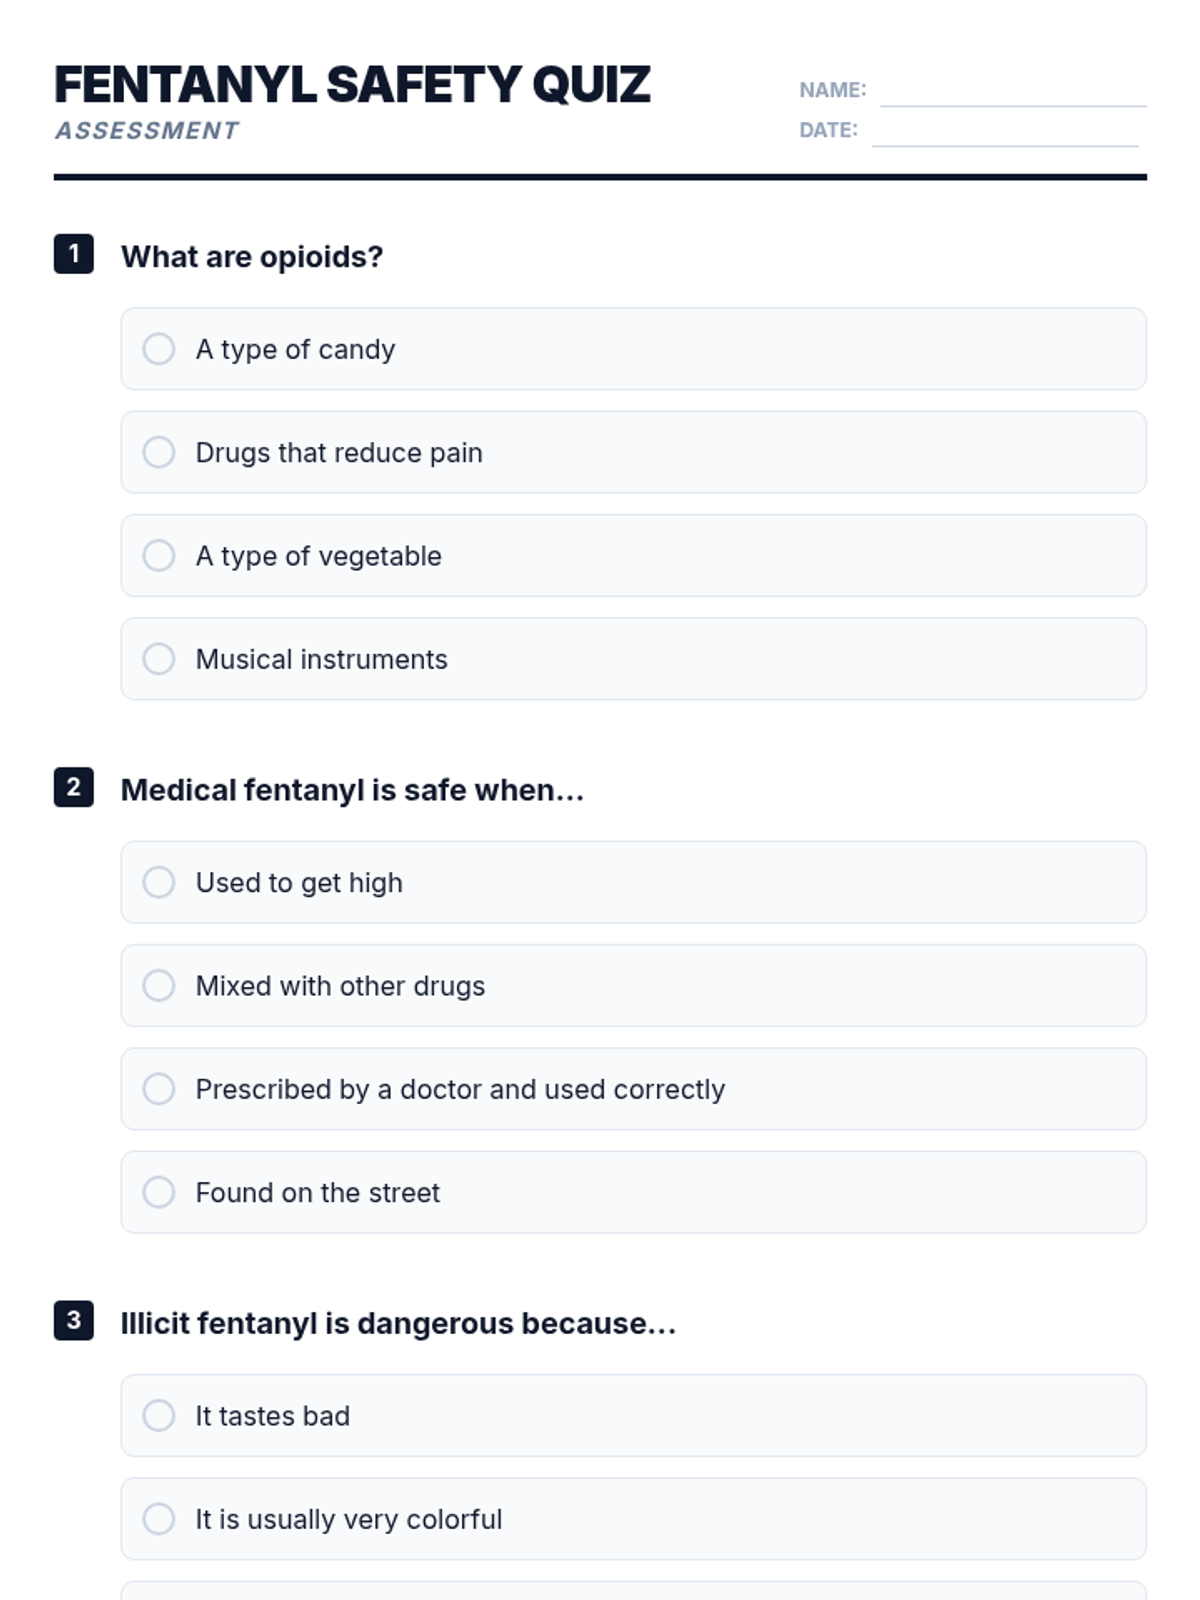Image resolution: width=1200 pixels, height=1600 pixels.
Task: Click the 'Fentanyl Safety Quiz' title
Action: click(352, 84)
